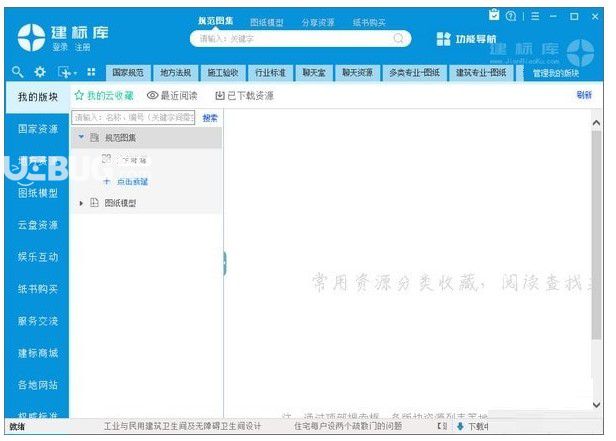
Task: Switch to the 分享资源 search tab
Action: (318, 22)
